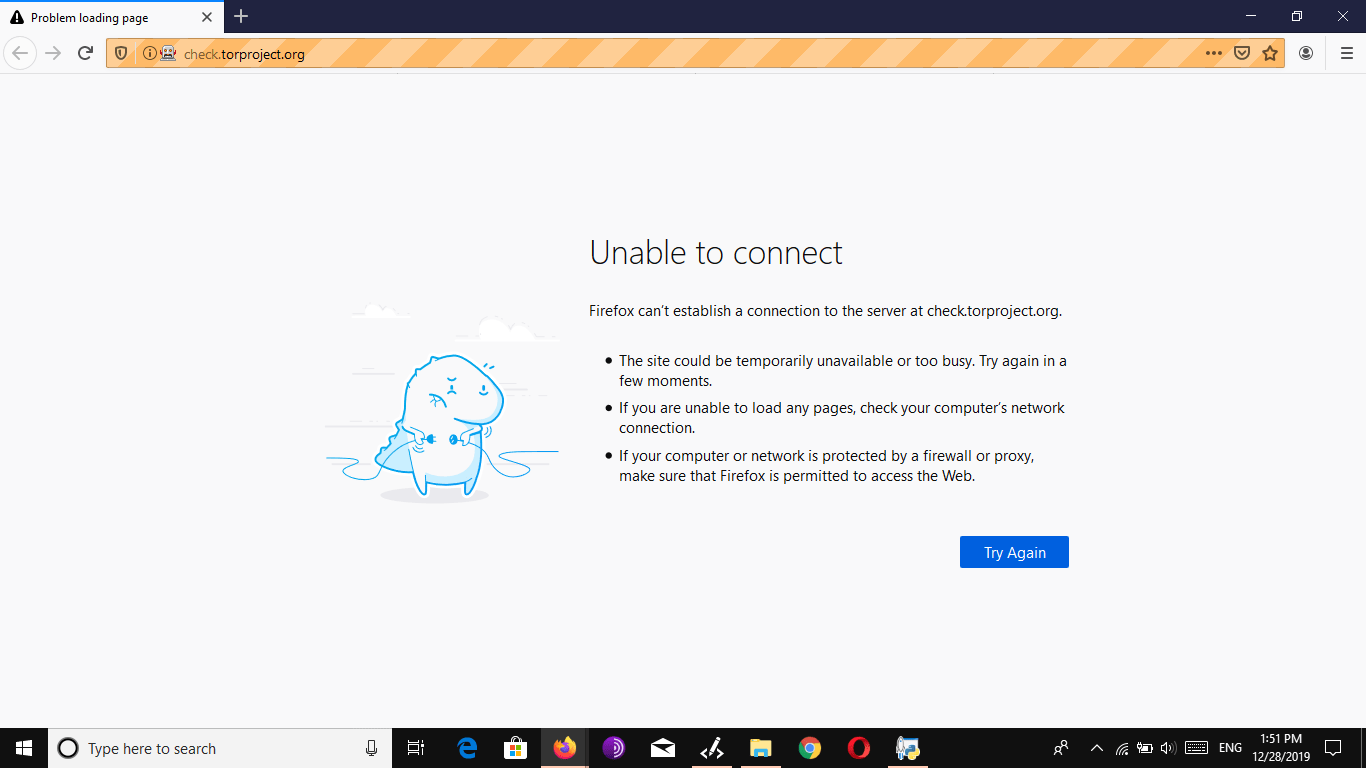Launch Opera from the taskbar

[x=858, y=748]
